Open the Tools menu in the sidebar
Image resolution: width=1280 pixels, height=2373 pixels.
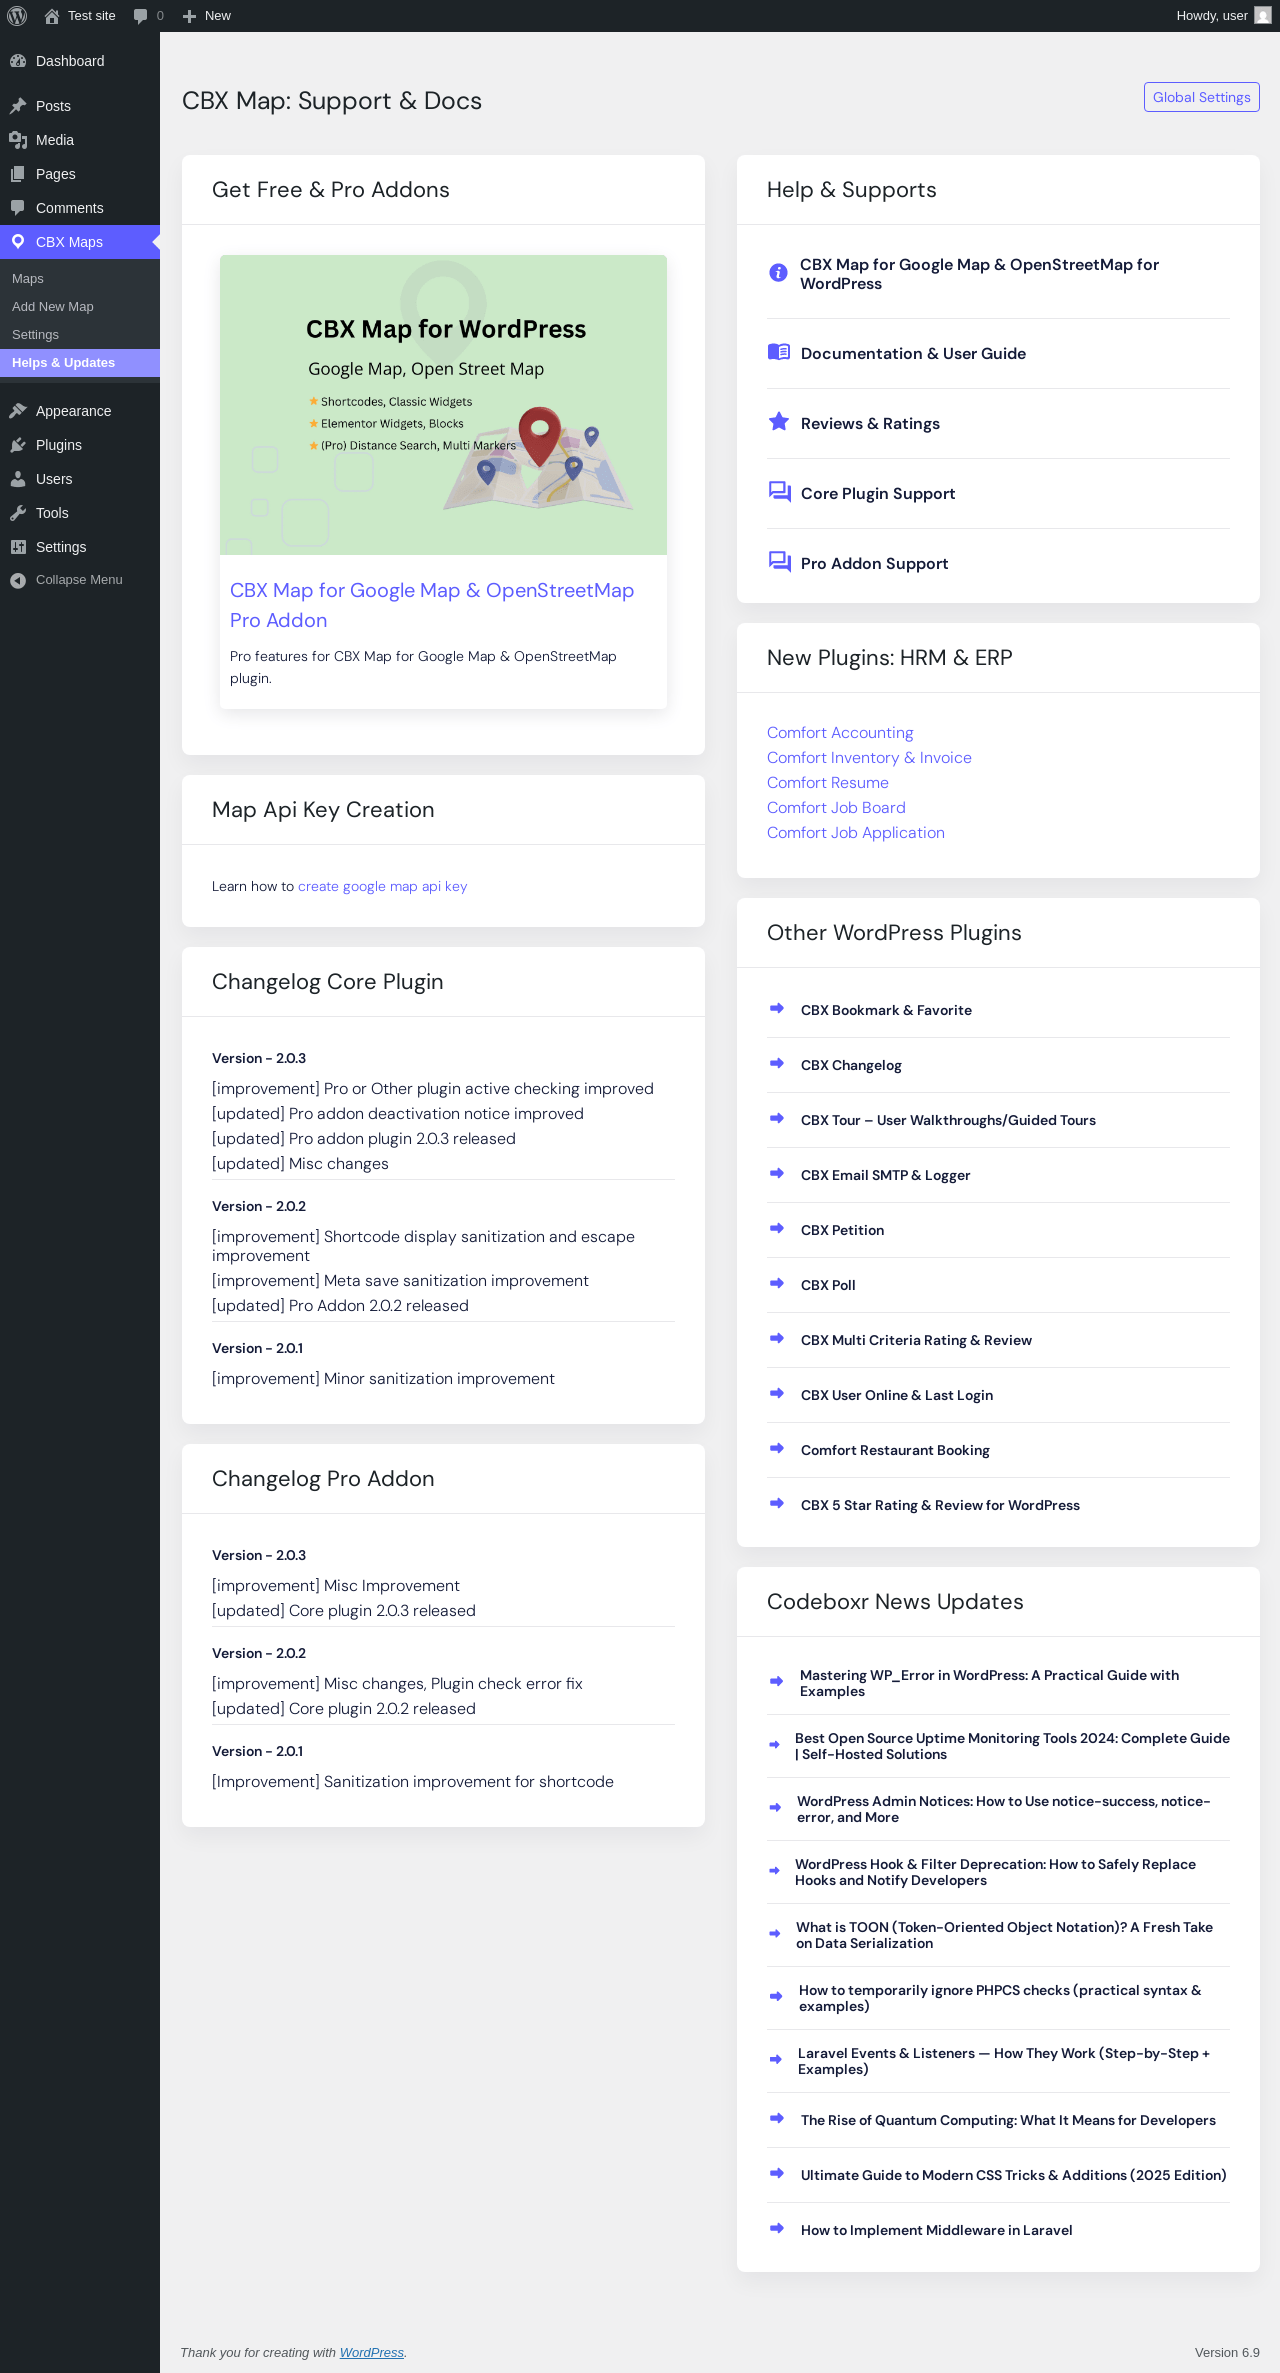click(x=80, y=513)
